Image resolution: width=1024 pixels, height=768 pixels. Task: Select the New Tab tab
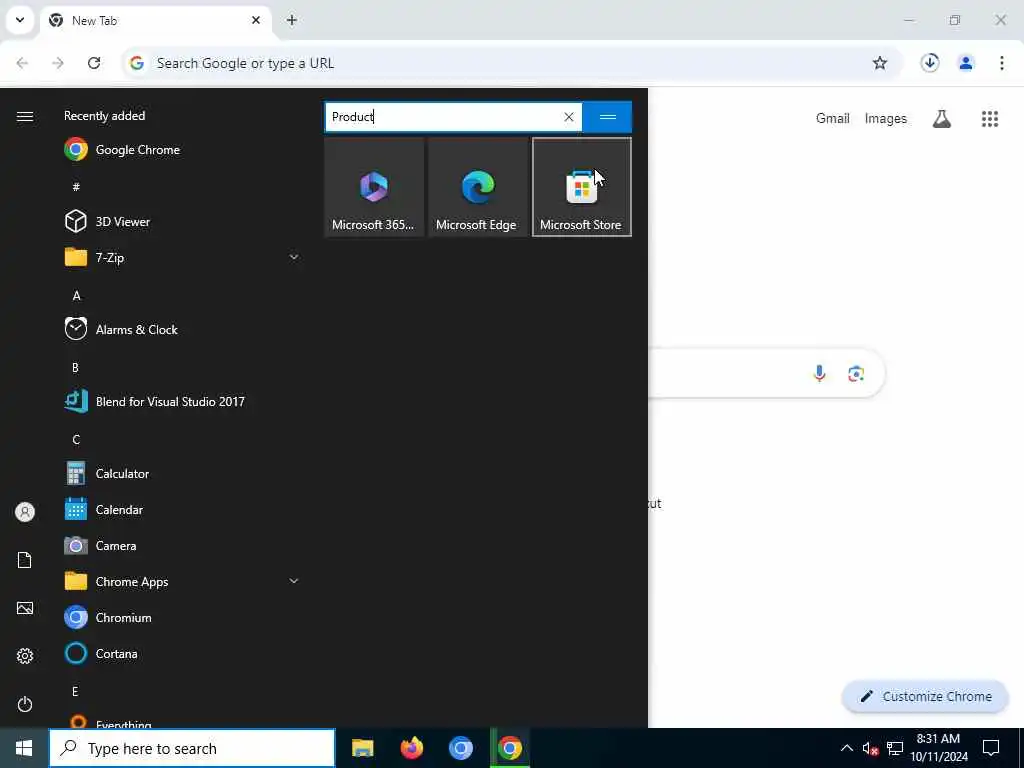click(155, 21)
